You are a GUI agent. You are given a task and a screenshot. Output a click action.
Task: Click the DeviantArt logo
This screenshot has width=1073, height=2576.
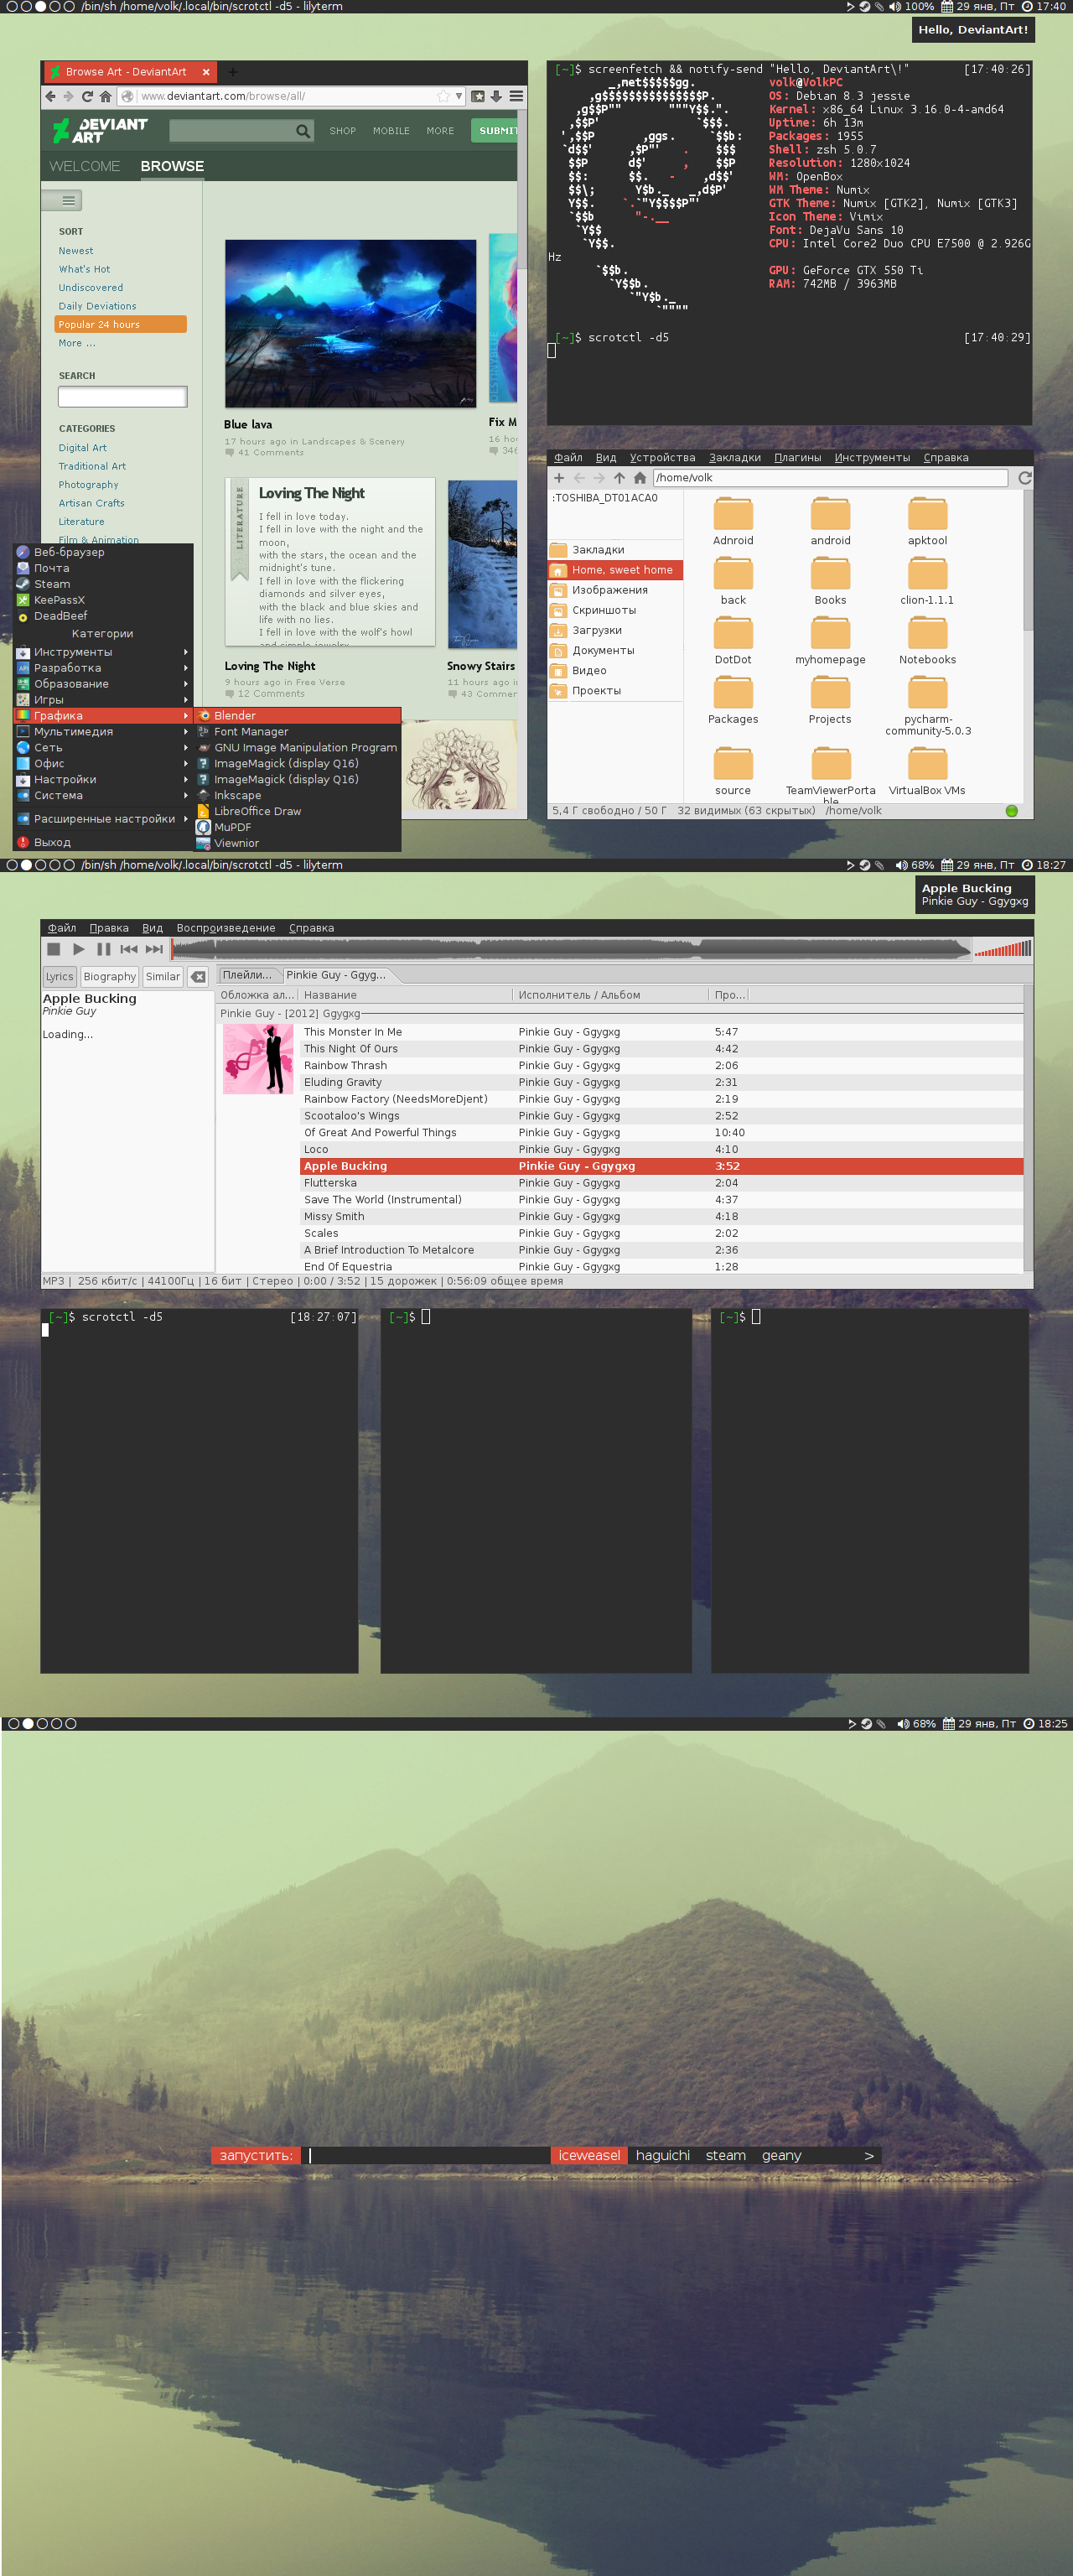point(100,130)
